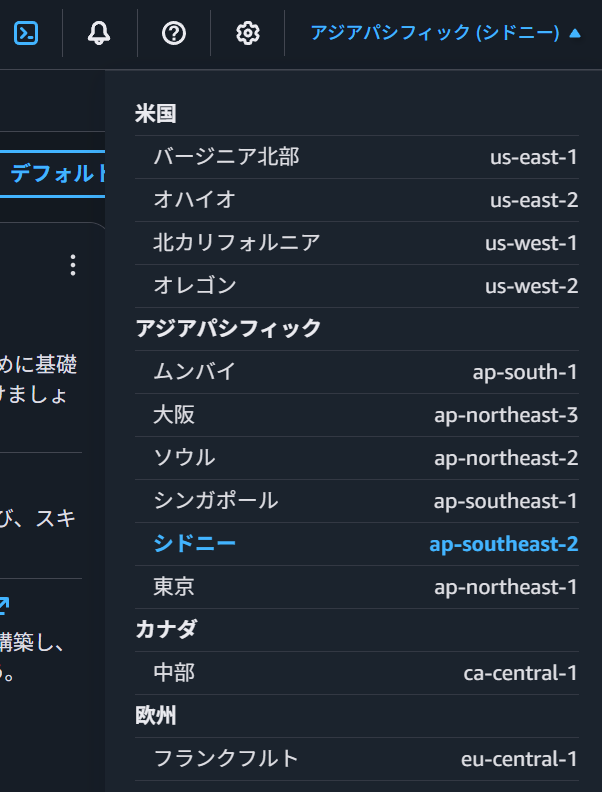This screenshot has height=792, width=602.
Task: Switch to 東京 ap-northeast-1 region
Action: point(356,587)
